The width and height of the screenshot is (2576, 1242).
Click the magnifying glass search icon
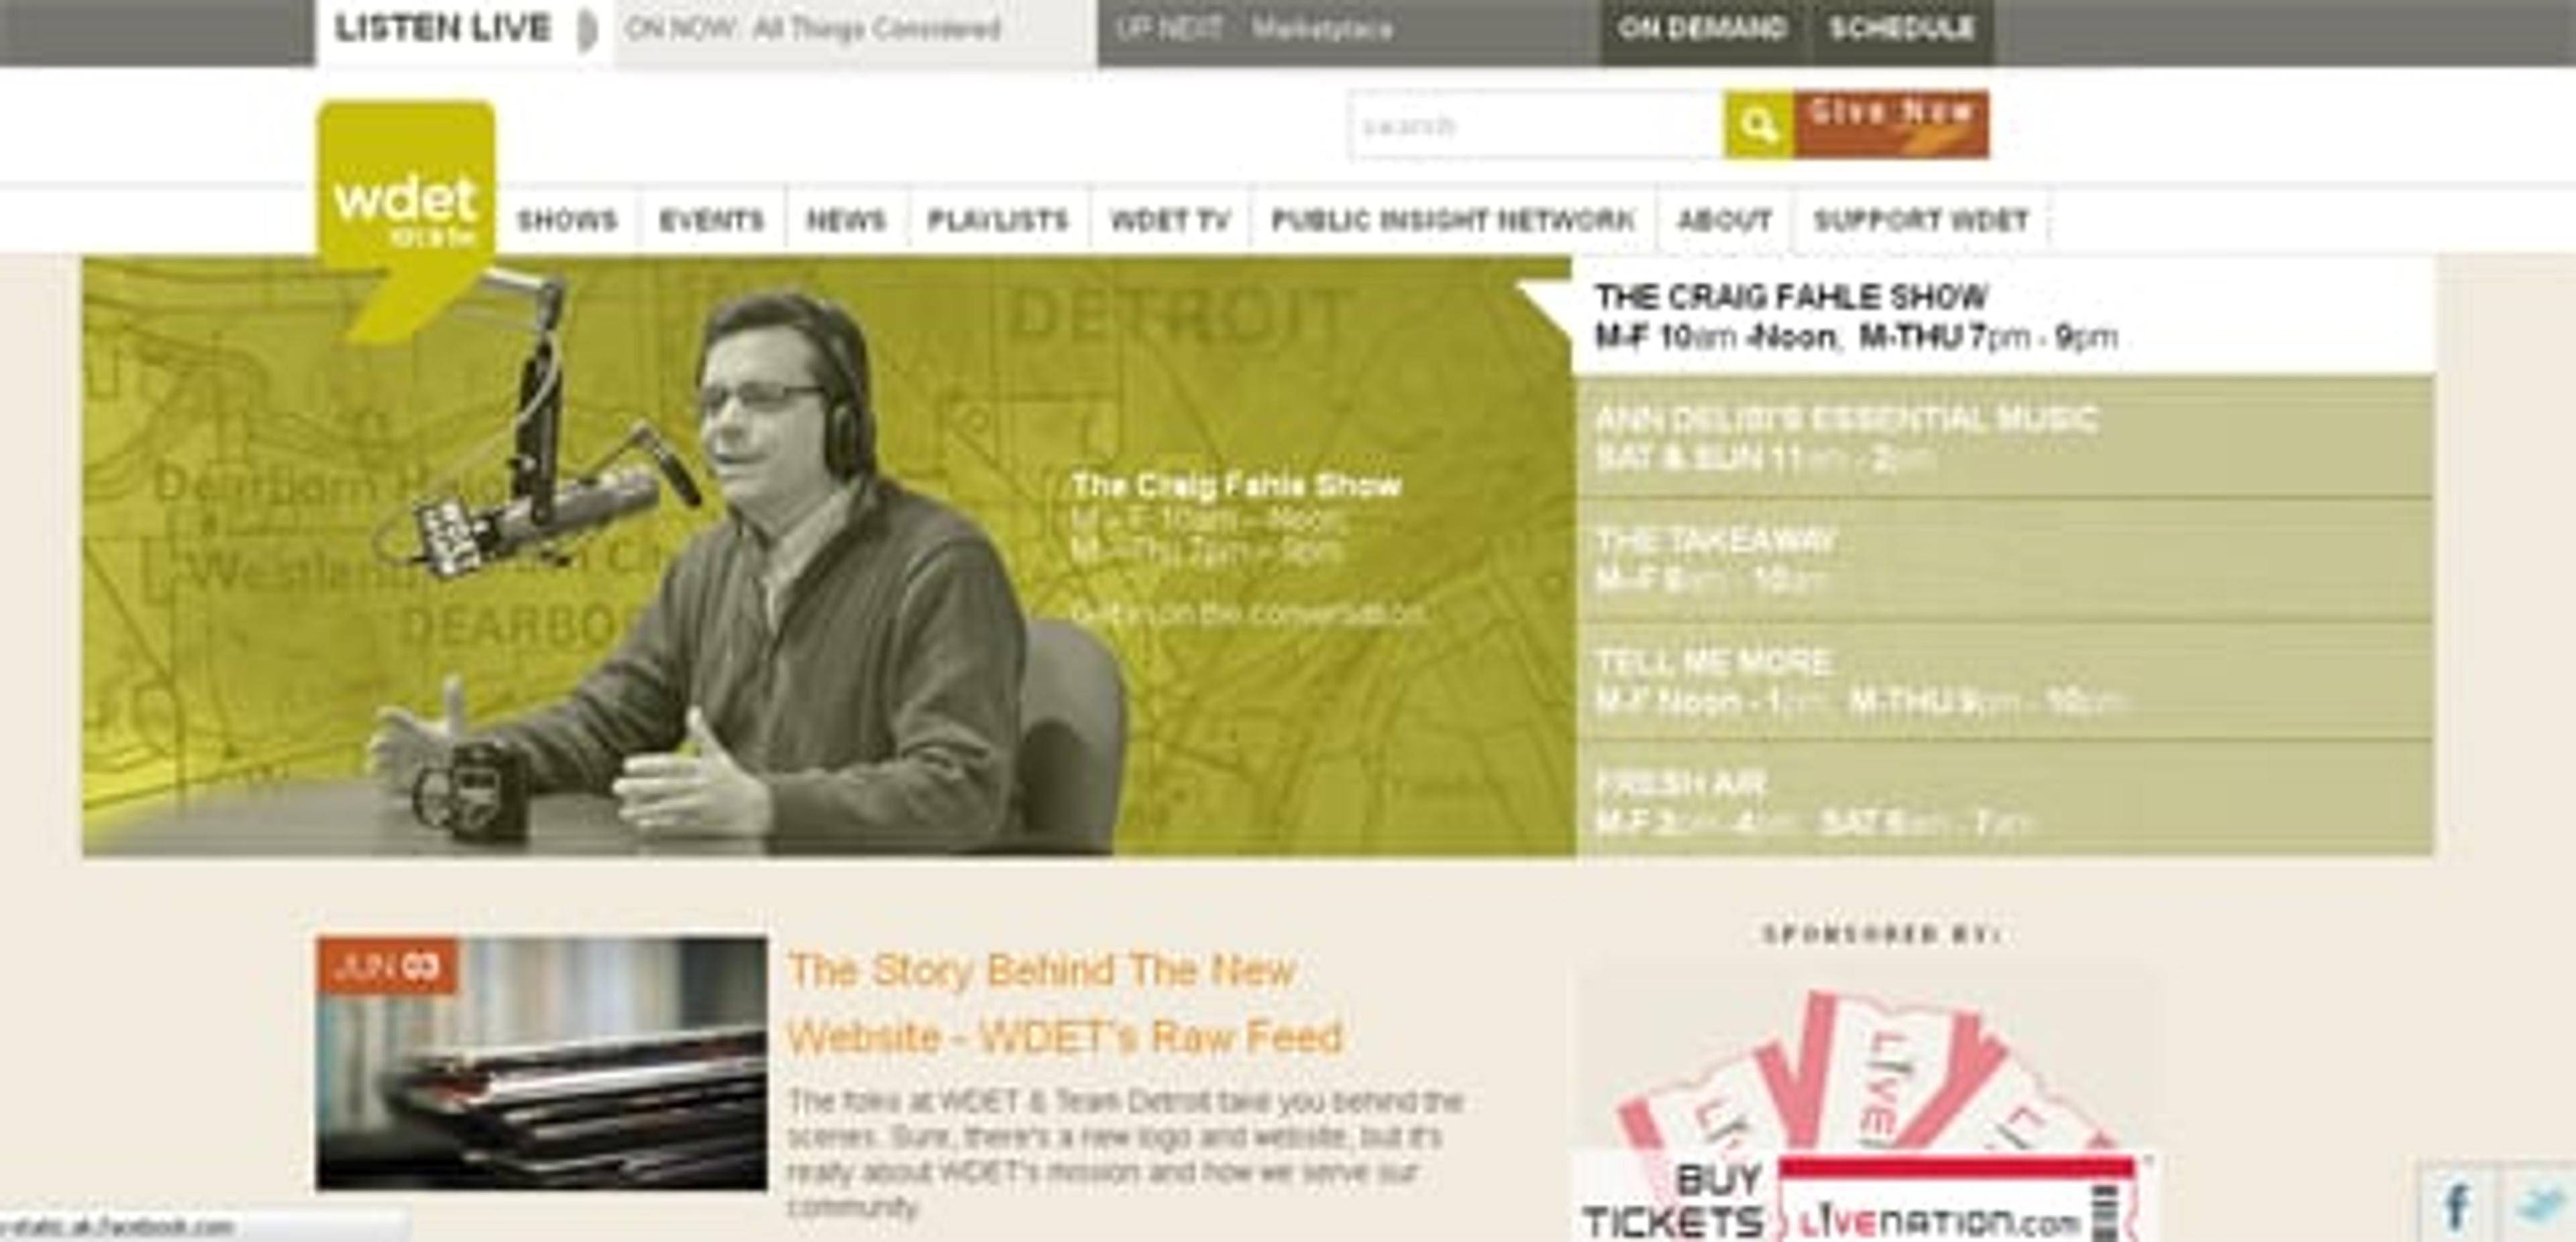pos(1758,125)
